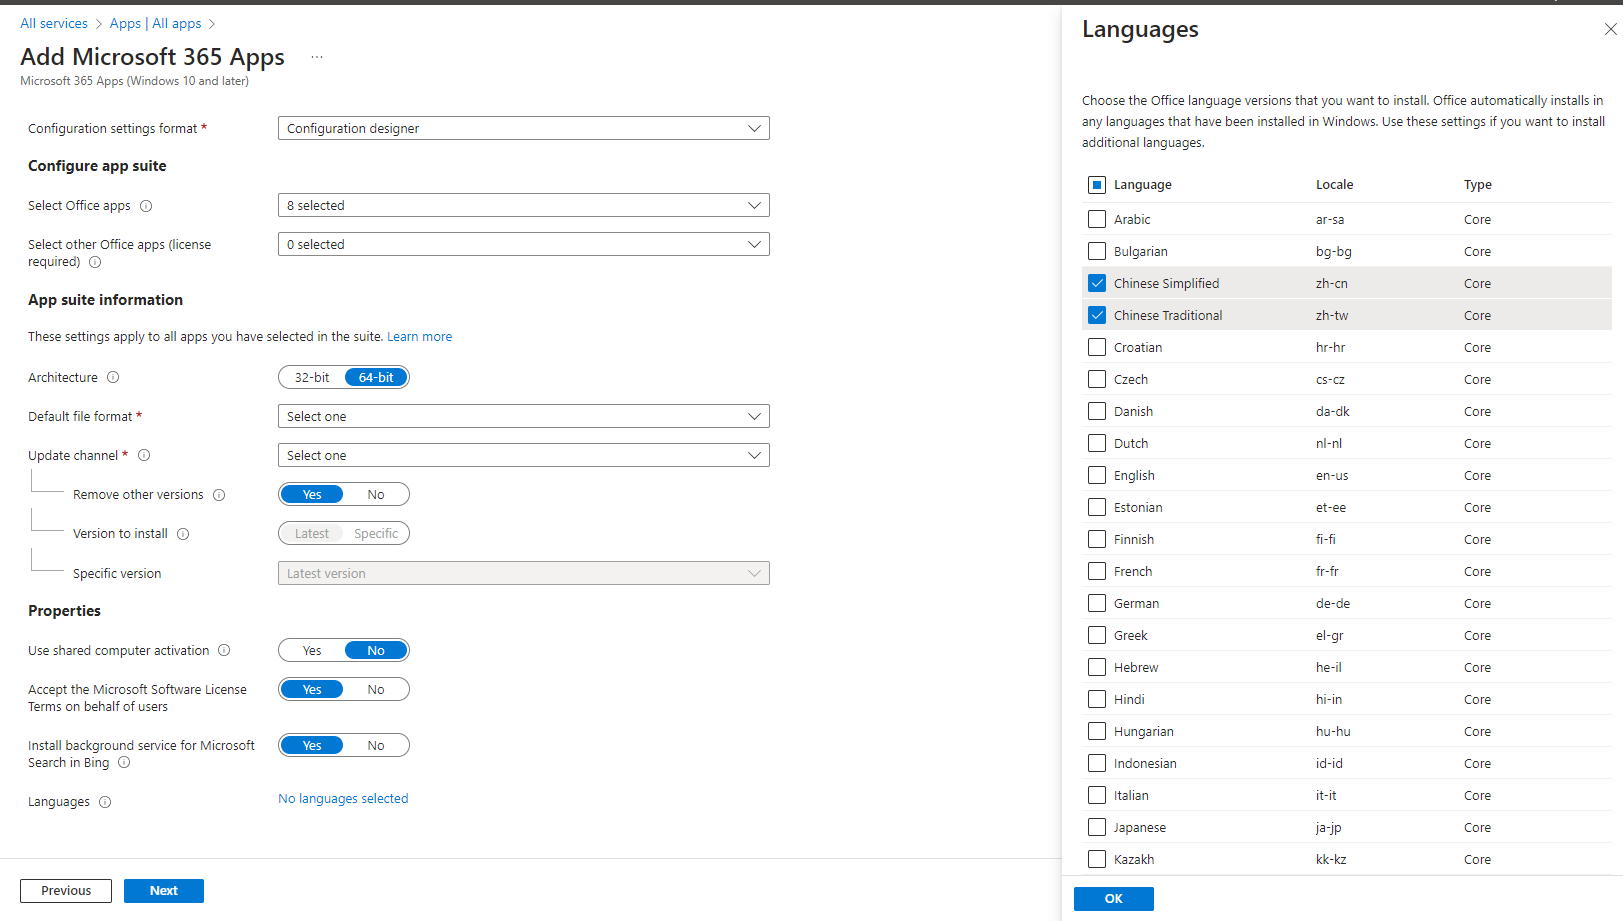The height and width of the screenshot is (921, 1623).
Task: Open the Learn more link
Action: (x=420, y=337)
